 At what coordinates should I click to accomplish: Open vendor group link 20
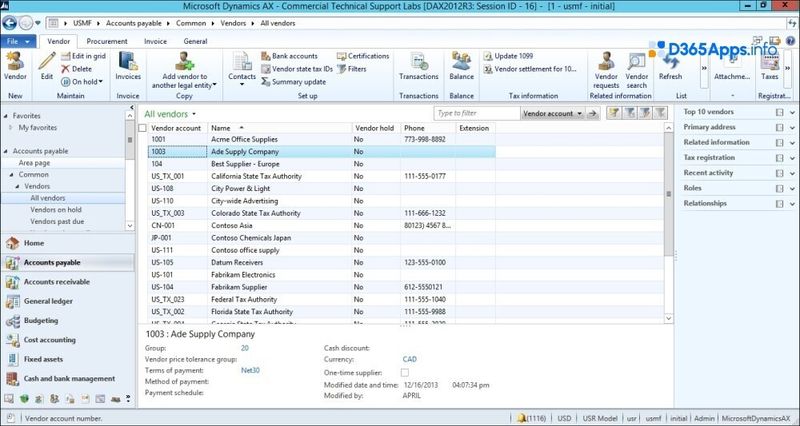coord(245,348)
